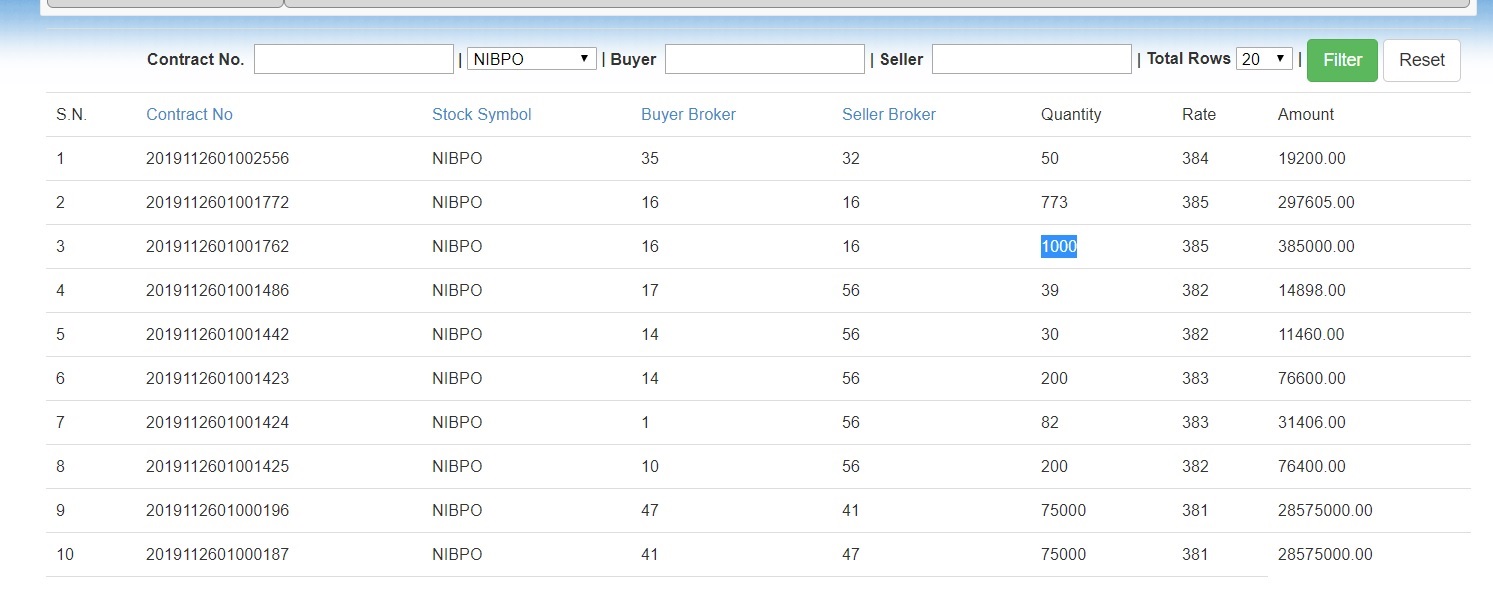Click contract number 2019112601000196 in row 9
This screenshot has width=1493, height=606.
pyautogui.click(x=217, y=510)
